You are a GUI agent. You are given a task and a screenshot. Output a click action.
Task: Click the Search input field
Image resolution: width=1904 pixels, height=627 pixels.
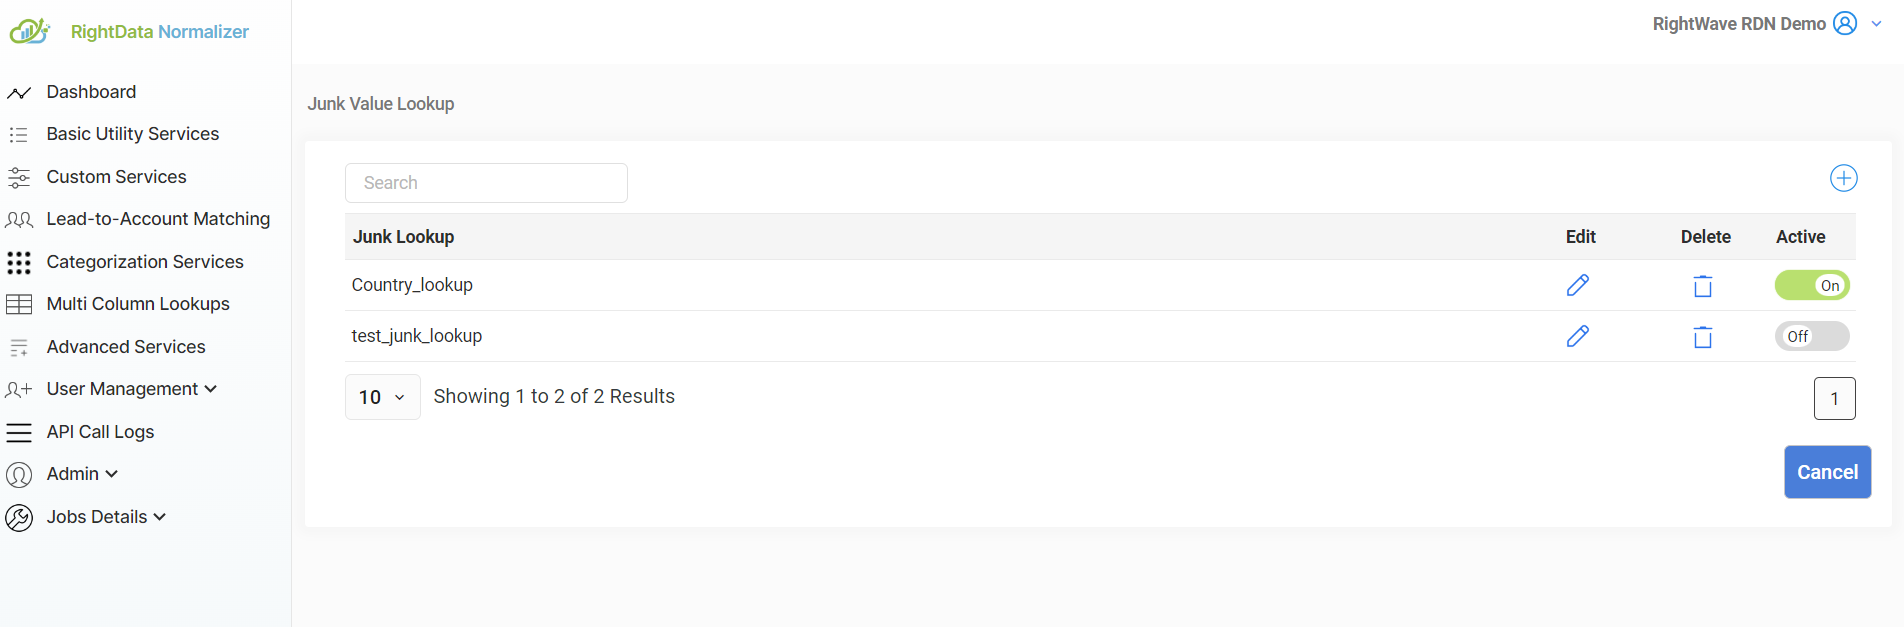(486, 183)
